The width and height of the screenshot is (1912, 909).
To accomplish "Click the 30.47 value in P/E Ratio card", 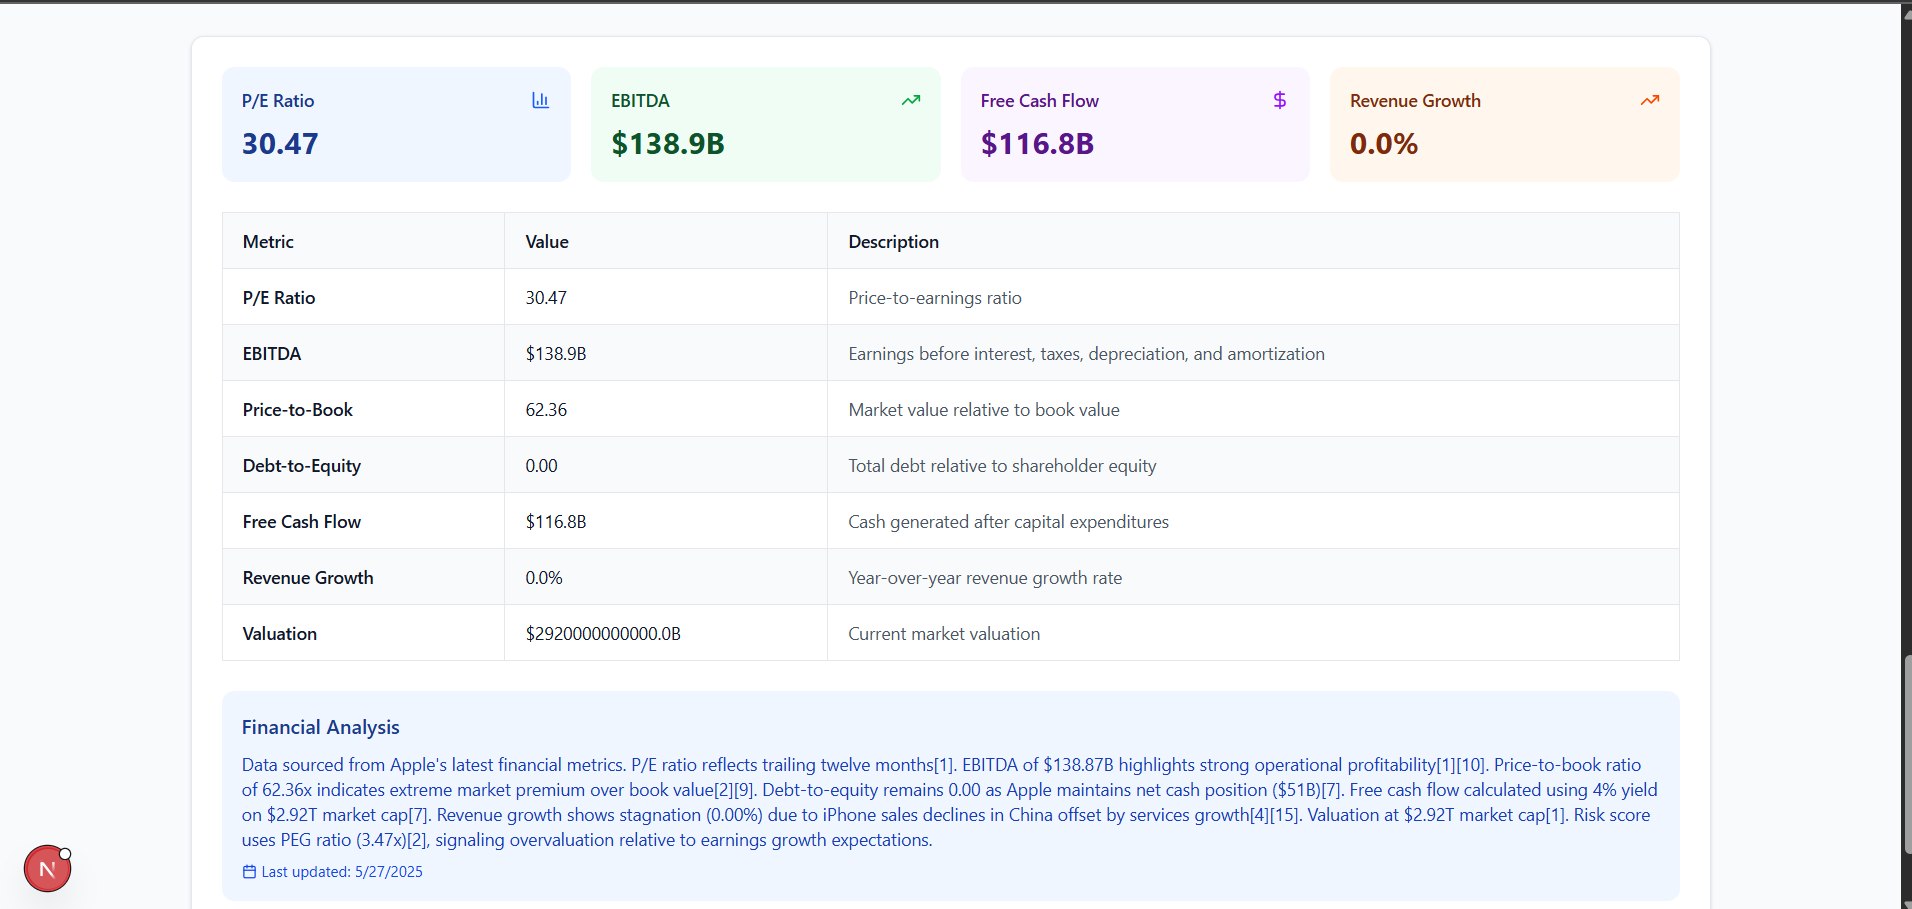I will (280, 144).
